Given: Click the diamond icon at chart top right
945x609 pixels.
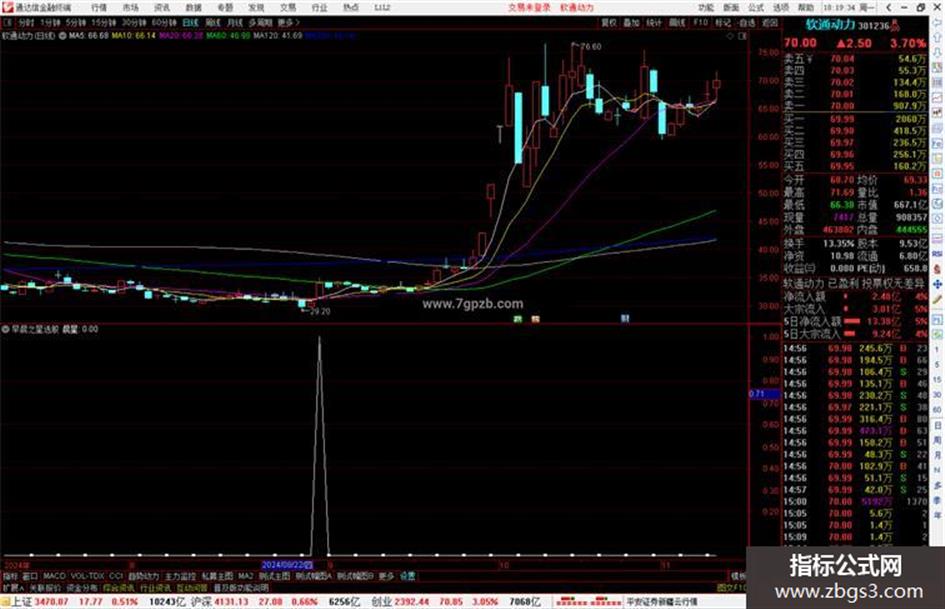Looking at the screenshot, I should (730, 36).
